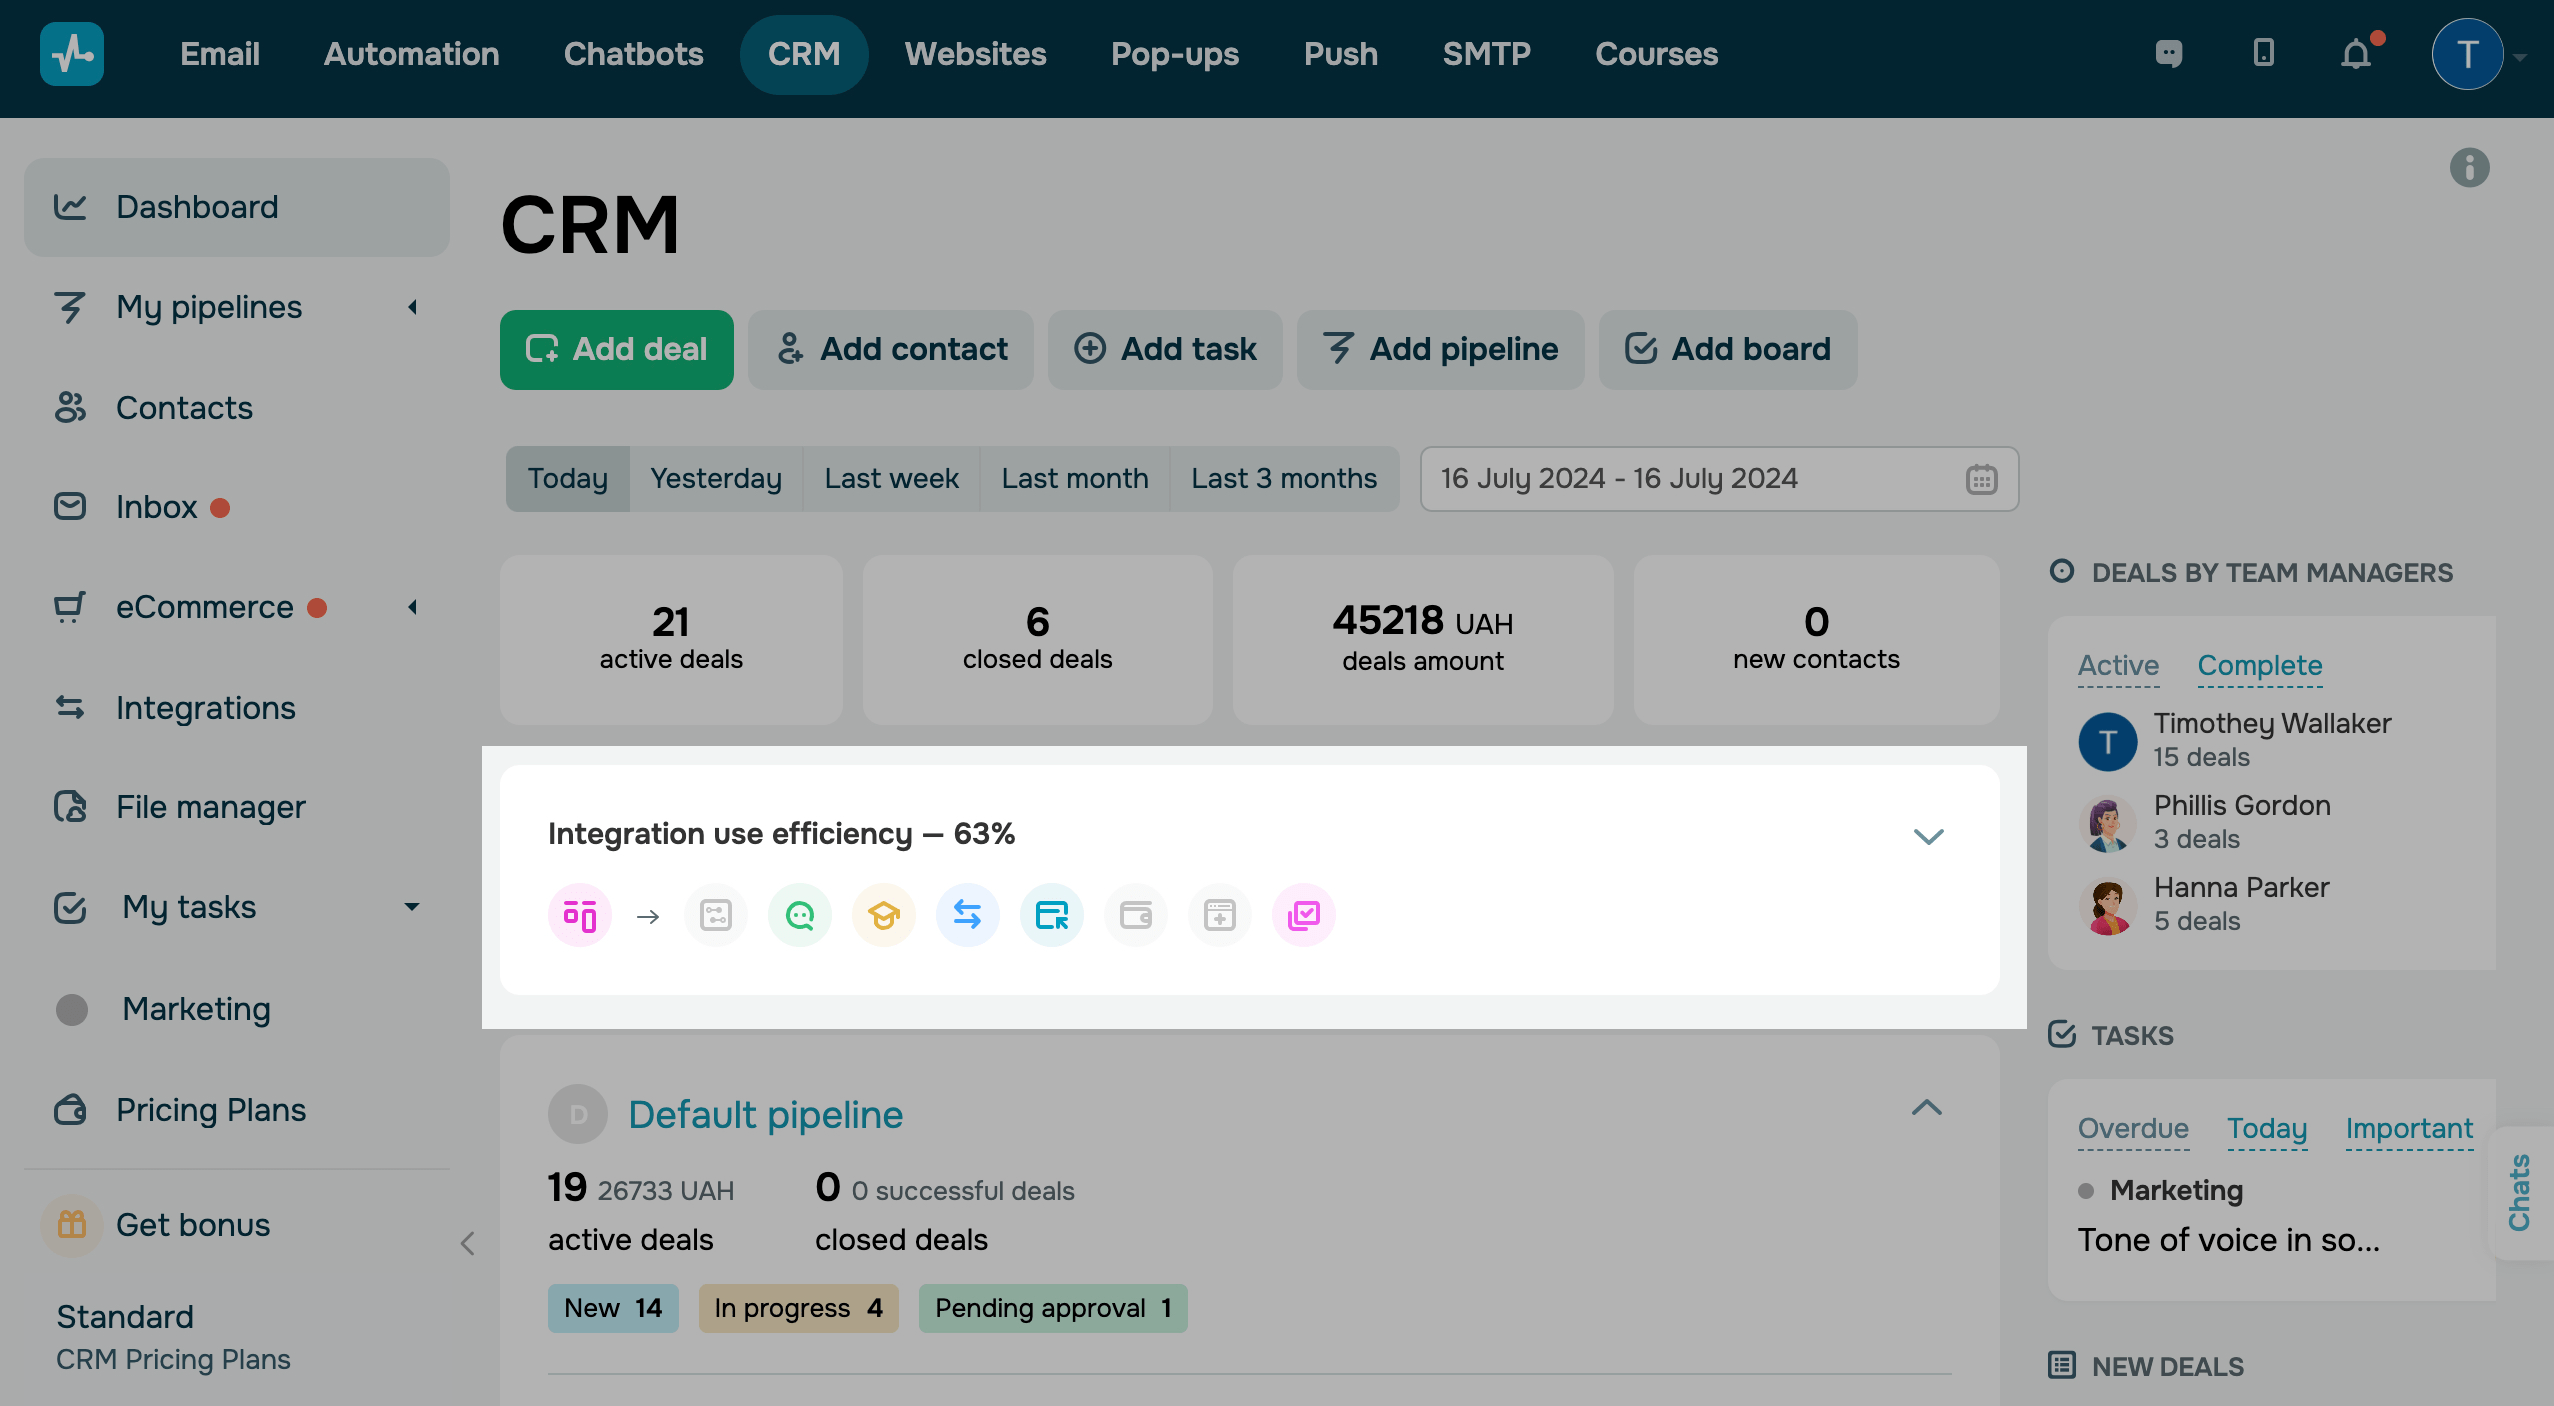Viewport: 2554px width, 1406px height.
Task: Show Overdue tasks tab
Action: pos(2132,1129)
